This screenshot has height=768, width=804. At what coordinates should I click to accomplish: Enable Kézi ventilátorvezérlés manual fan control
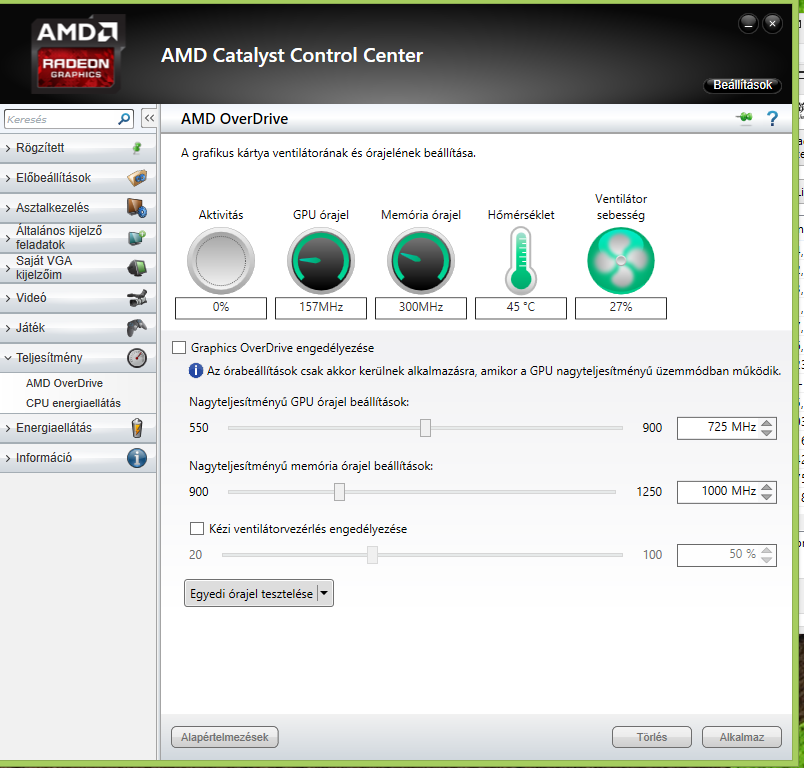pos(197,529)
